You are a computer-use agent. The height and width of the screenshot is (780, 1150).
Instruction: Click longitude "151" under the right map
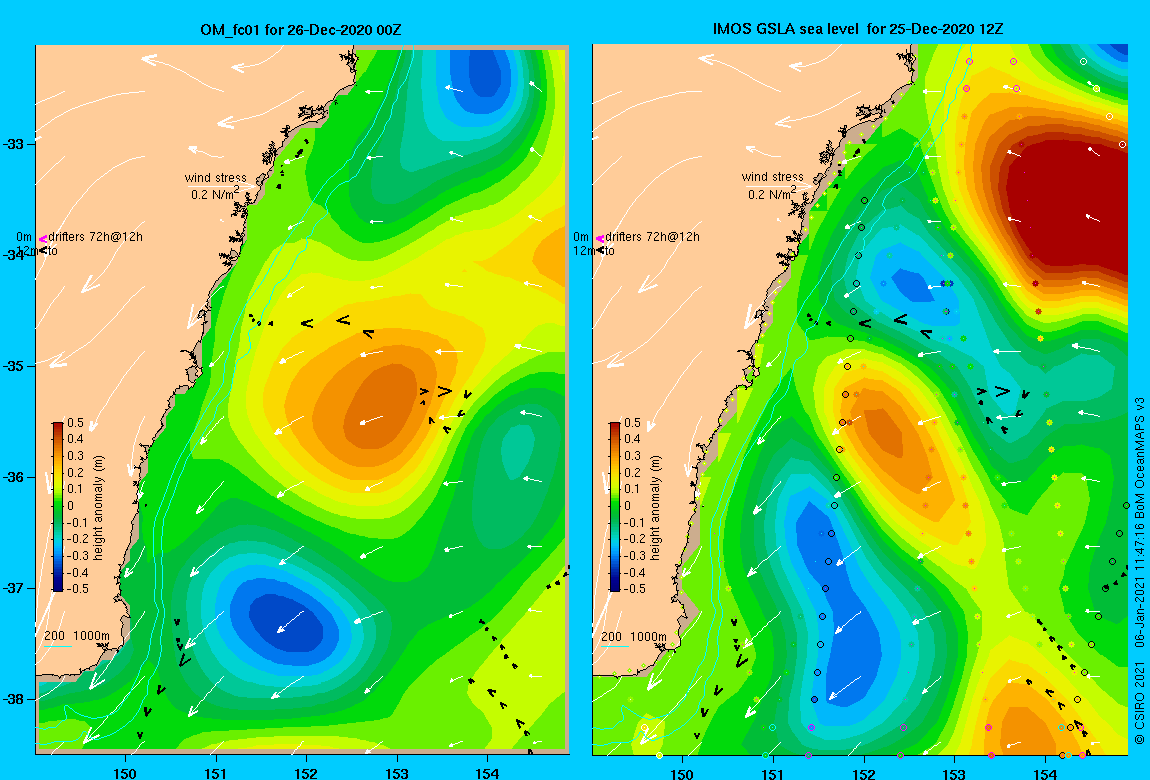pyautogui.click(x=772, y=773)
